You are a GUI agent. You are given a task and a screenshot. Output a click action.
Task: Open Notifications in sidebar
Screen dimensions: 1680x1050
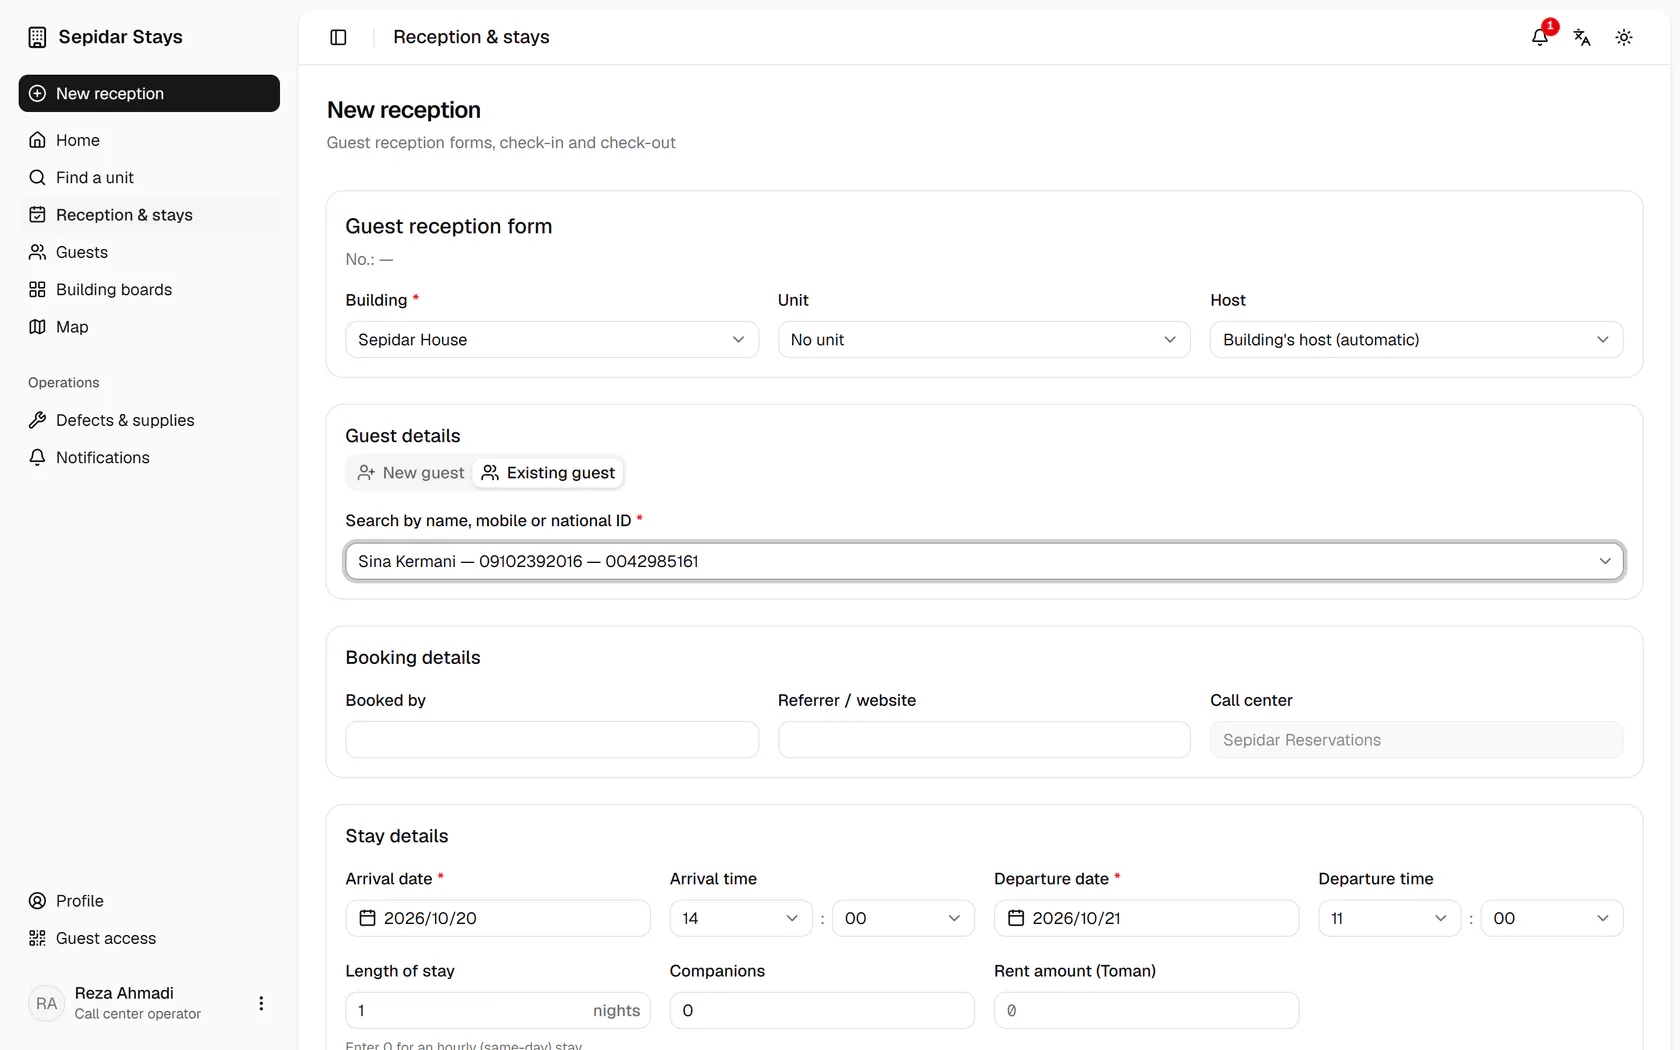click(149, 457)
